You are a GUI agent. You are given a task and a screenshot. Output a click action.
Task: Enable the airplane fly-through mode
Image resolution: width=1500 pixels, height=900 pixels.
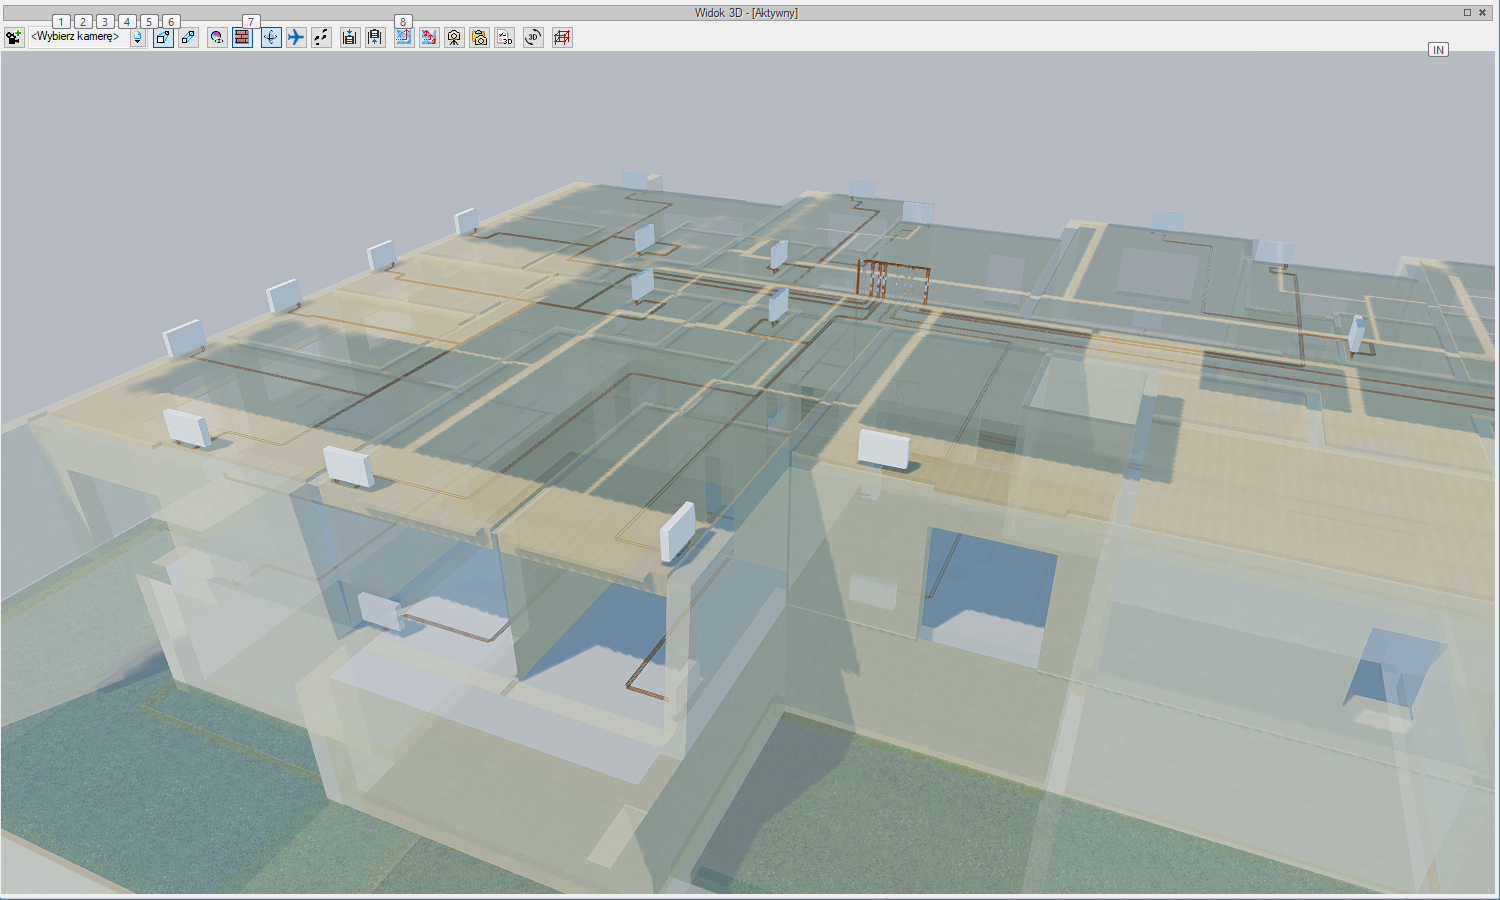point(296,37)
